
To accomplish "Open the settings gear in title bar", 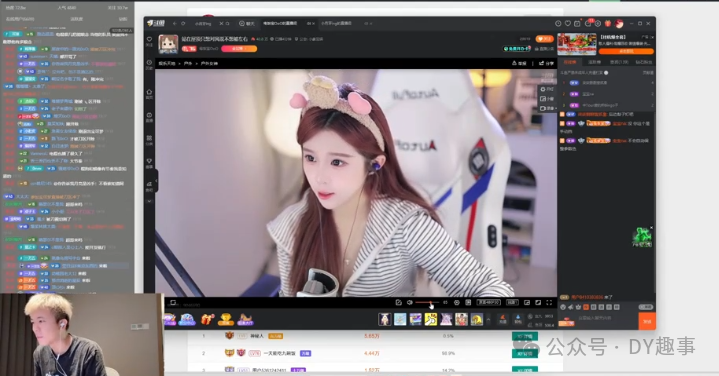I will click(x=597, y=23).
